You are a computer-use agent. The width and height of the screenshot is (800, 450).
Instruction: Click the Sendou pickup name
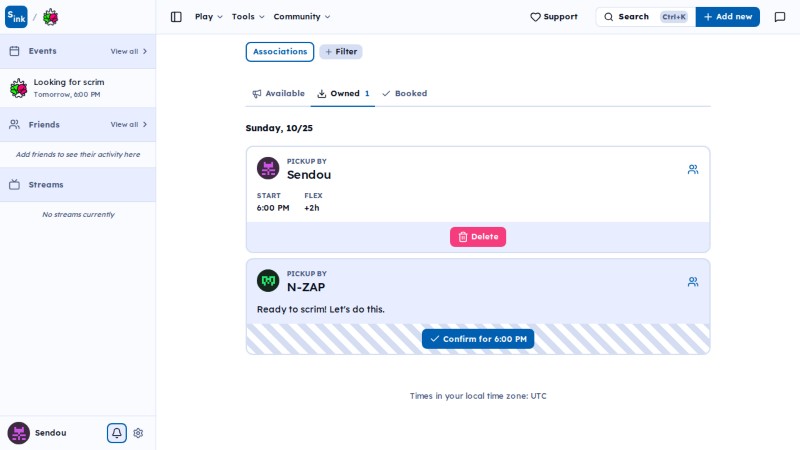[309, 174]
